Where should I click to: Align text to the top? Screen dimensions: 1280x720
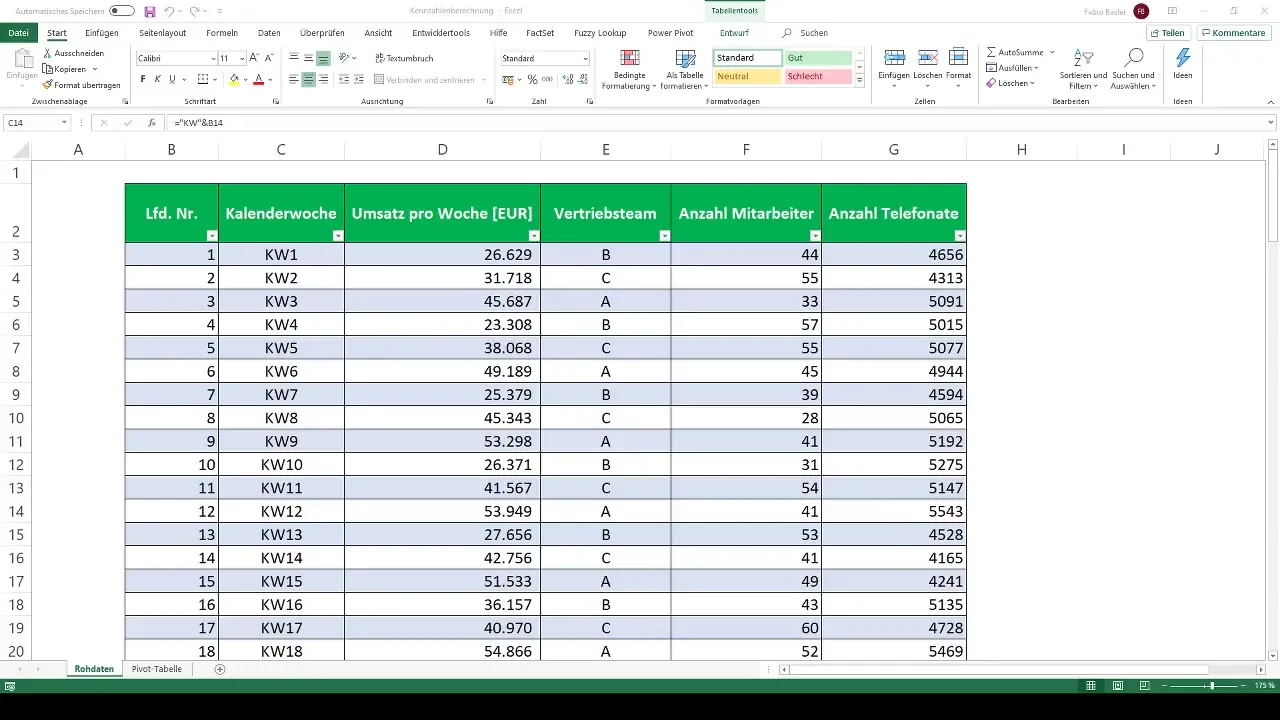[x=294, y=58]
